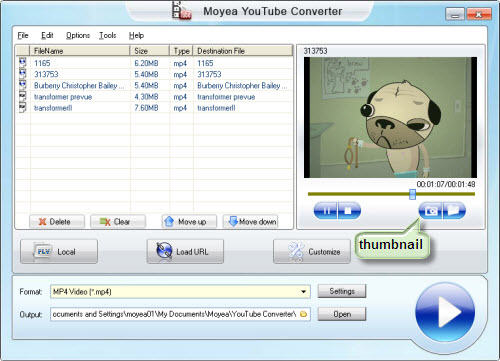The height and width of the screenshot is (361, 500).
Task: Move selected file up in list
Action: coord(189,222)
